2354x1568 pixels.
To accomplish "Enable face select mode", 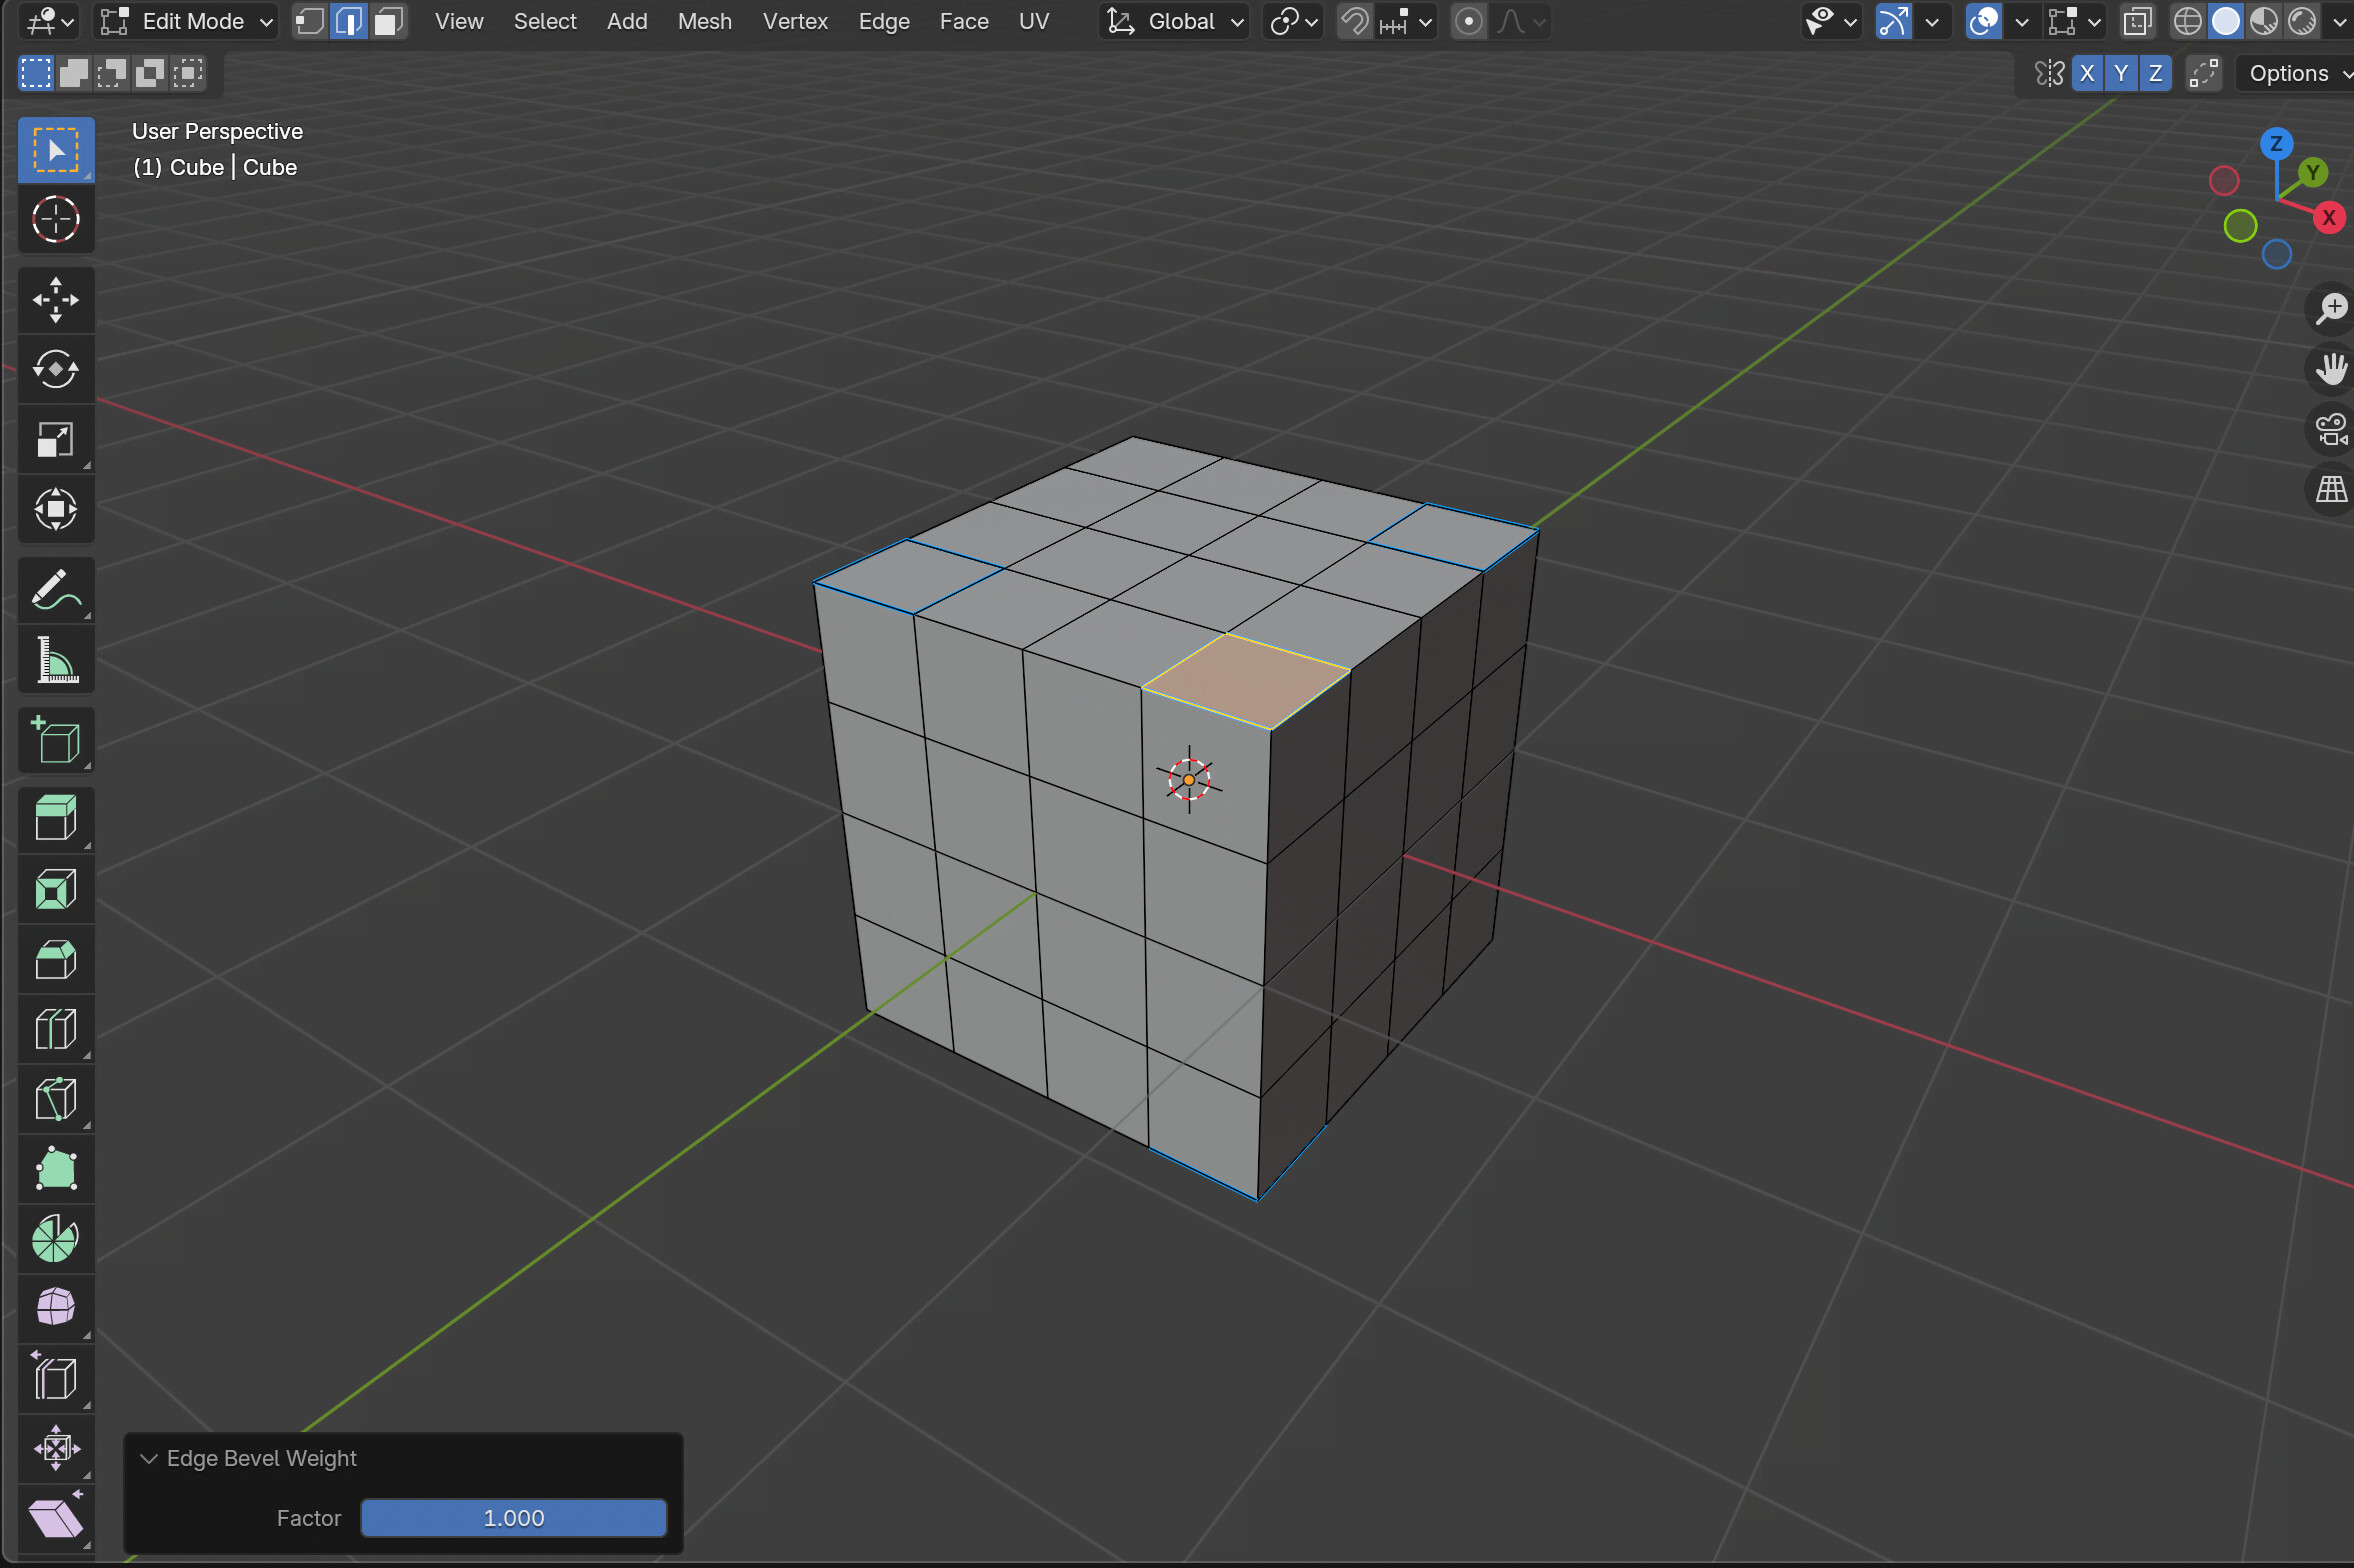I will [387, 21].
